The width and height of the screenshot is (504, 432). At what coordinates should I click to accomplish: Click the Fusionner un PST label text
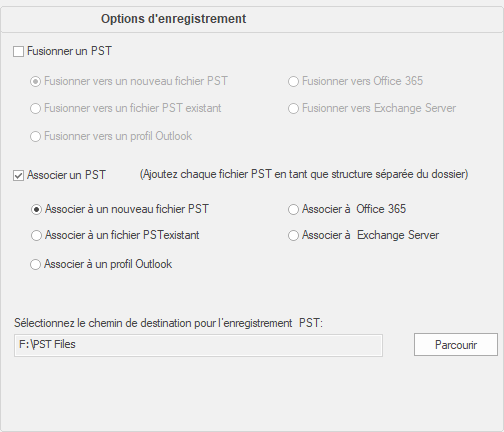click(69, 51)
